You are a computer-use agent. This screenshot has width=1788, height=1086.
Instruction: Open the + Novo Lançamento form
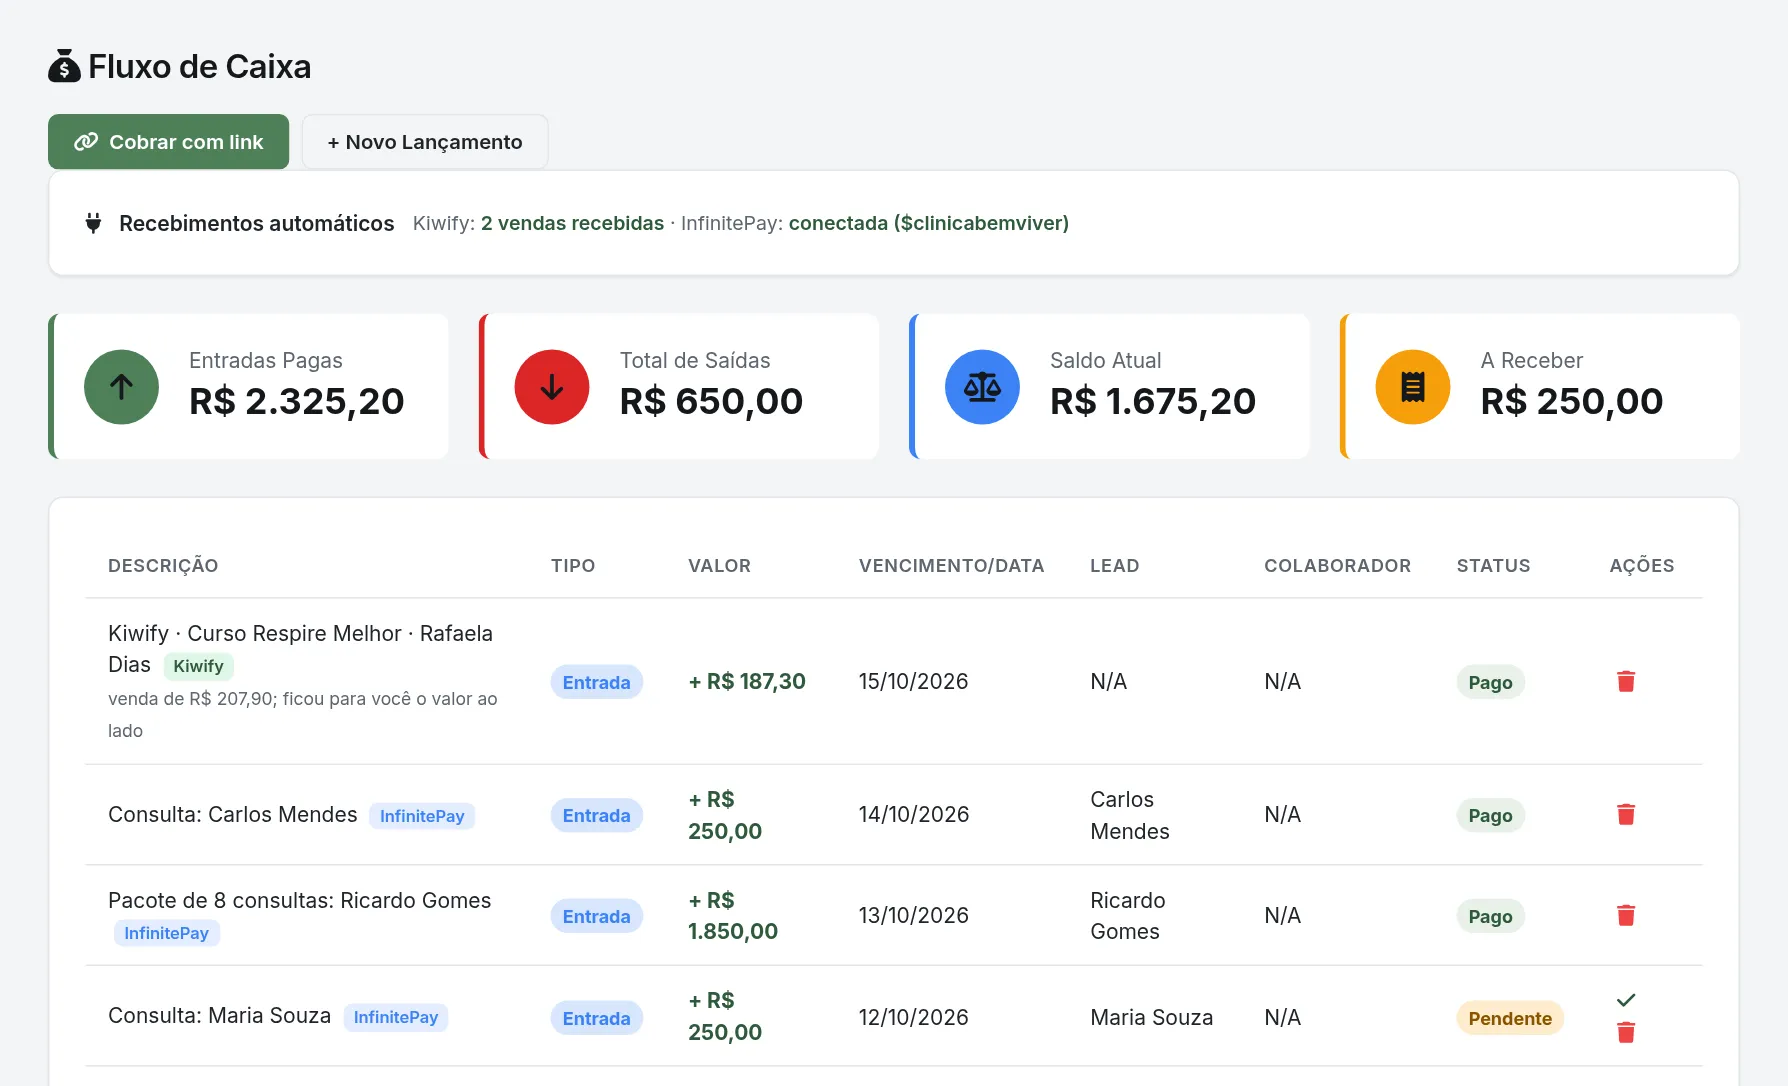(425, 142)
